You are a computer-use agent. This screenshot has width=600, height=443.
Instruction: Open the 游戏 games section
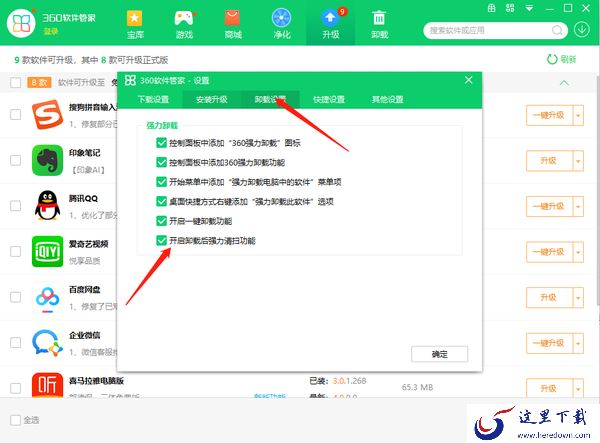[184, 18]
